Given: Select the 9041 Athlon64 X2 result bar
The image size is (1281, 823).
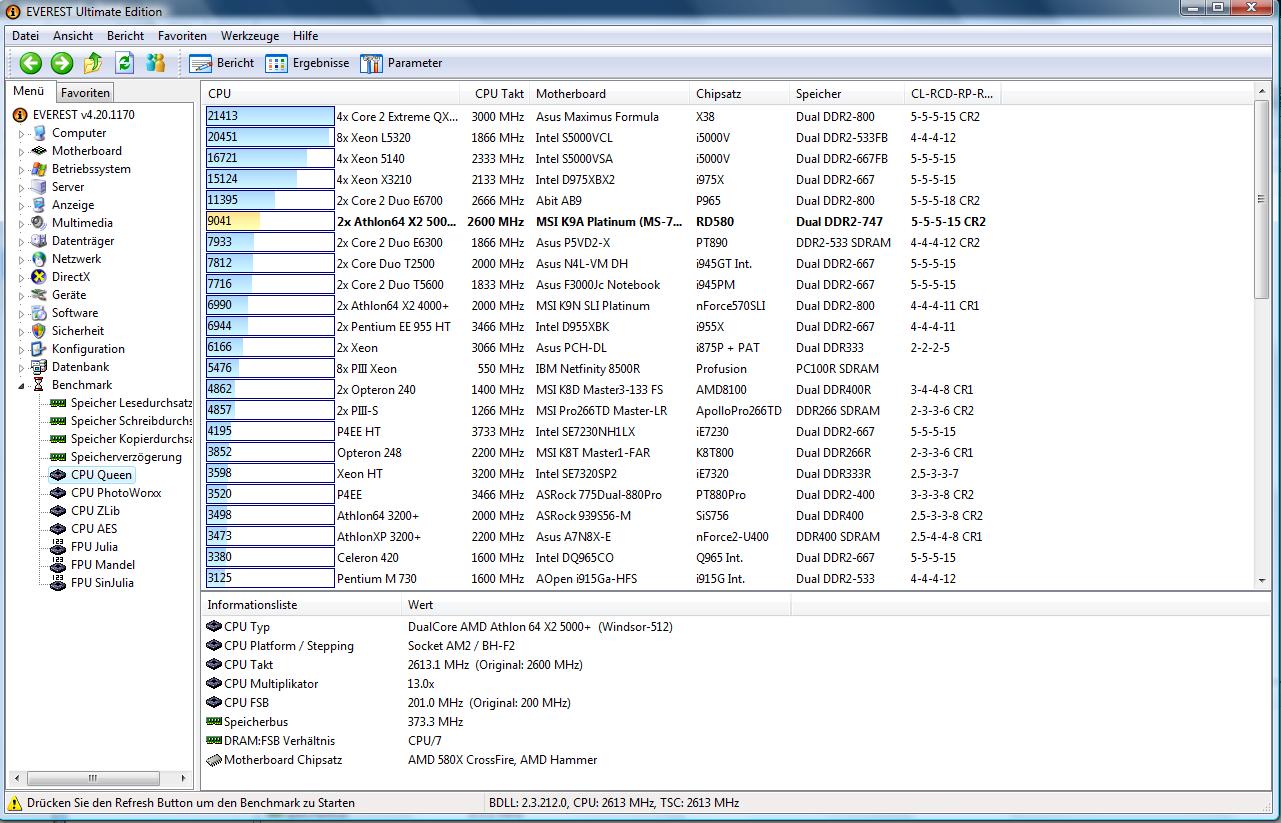Looking at the screenshot, I should pyautogui.click(x=270, y=222).
